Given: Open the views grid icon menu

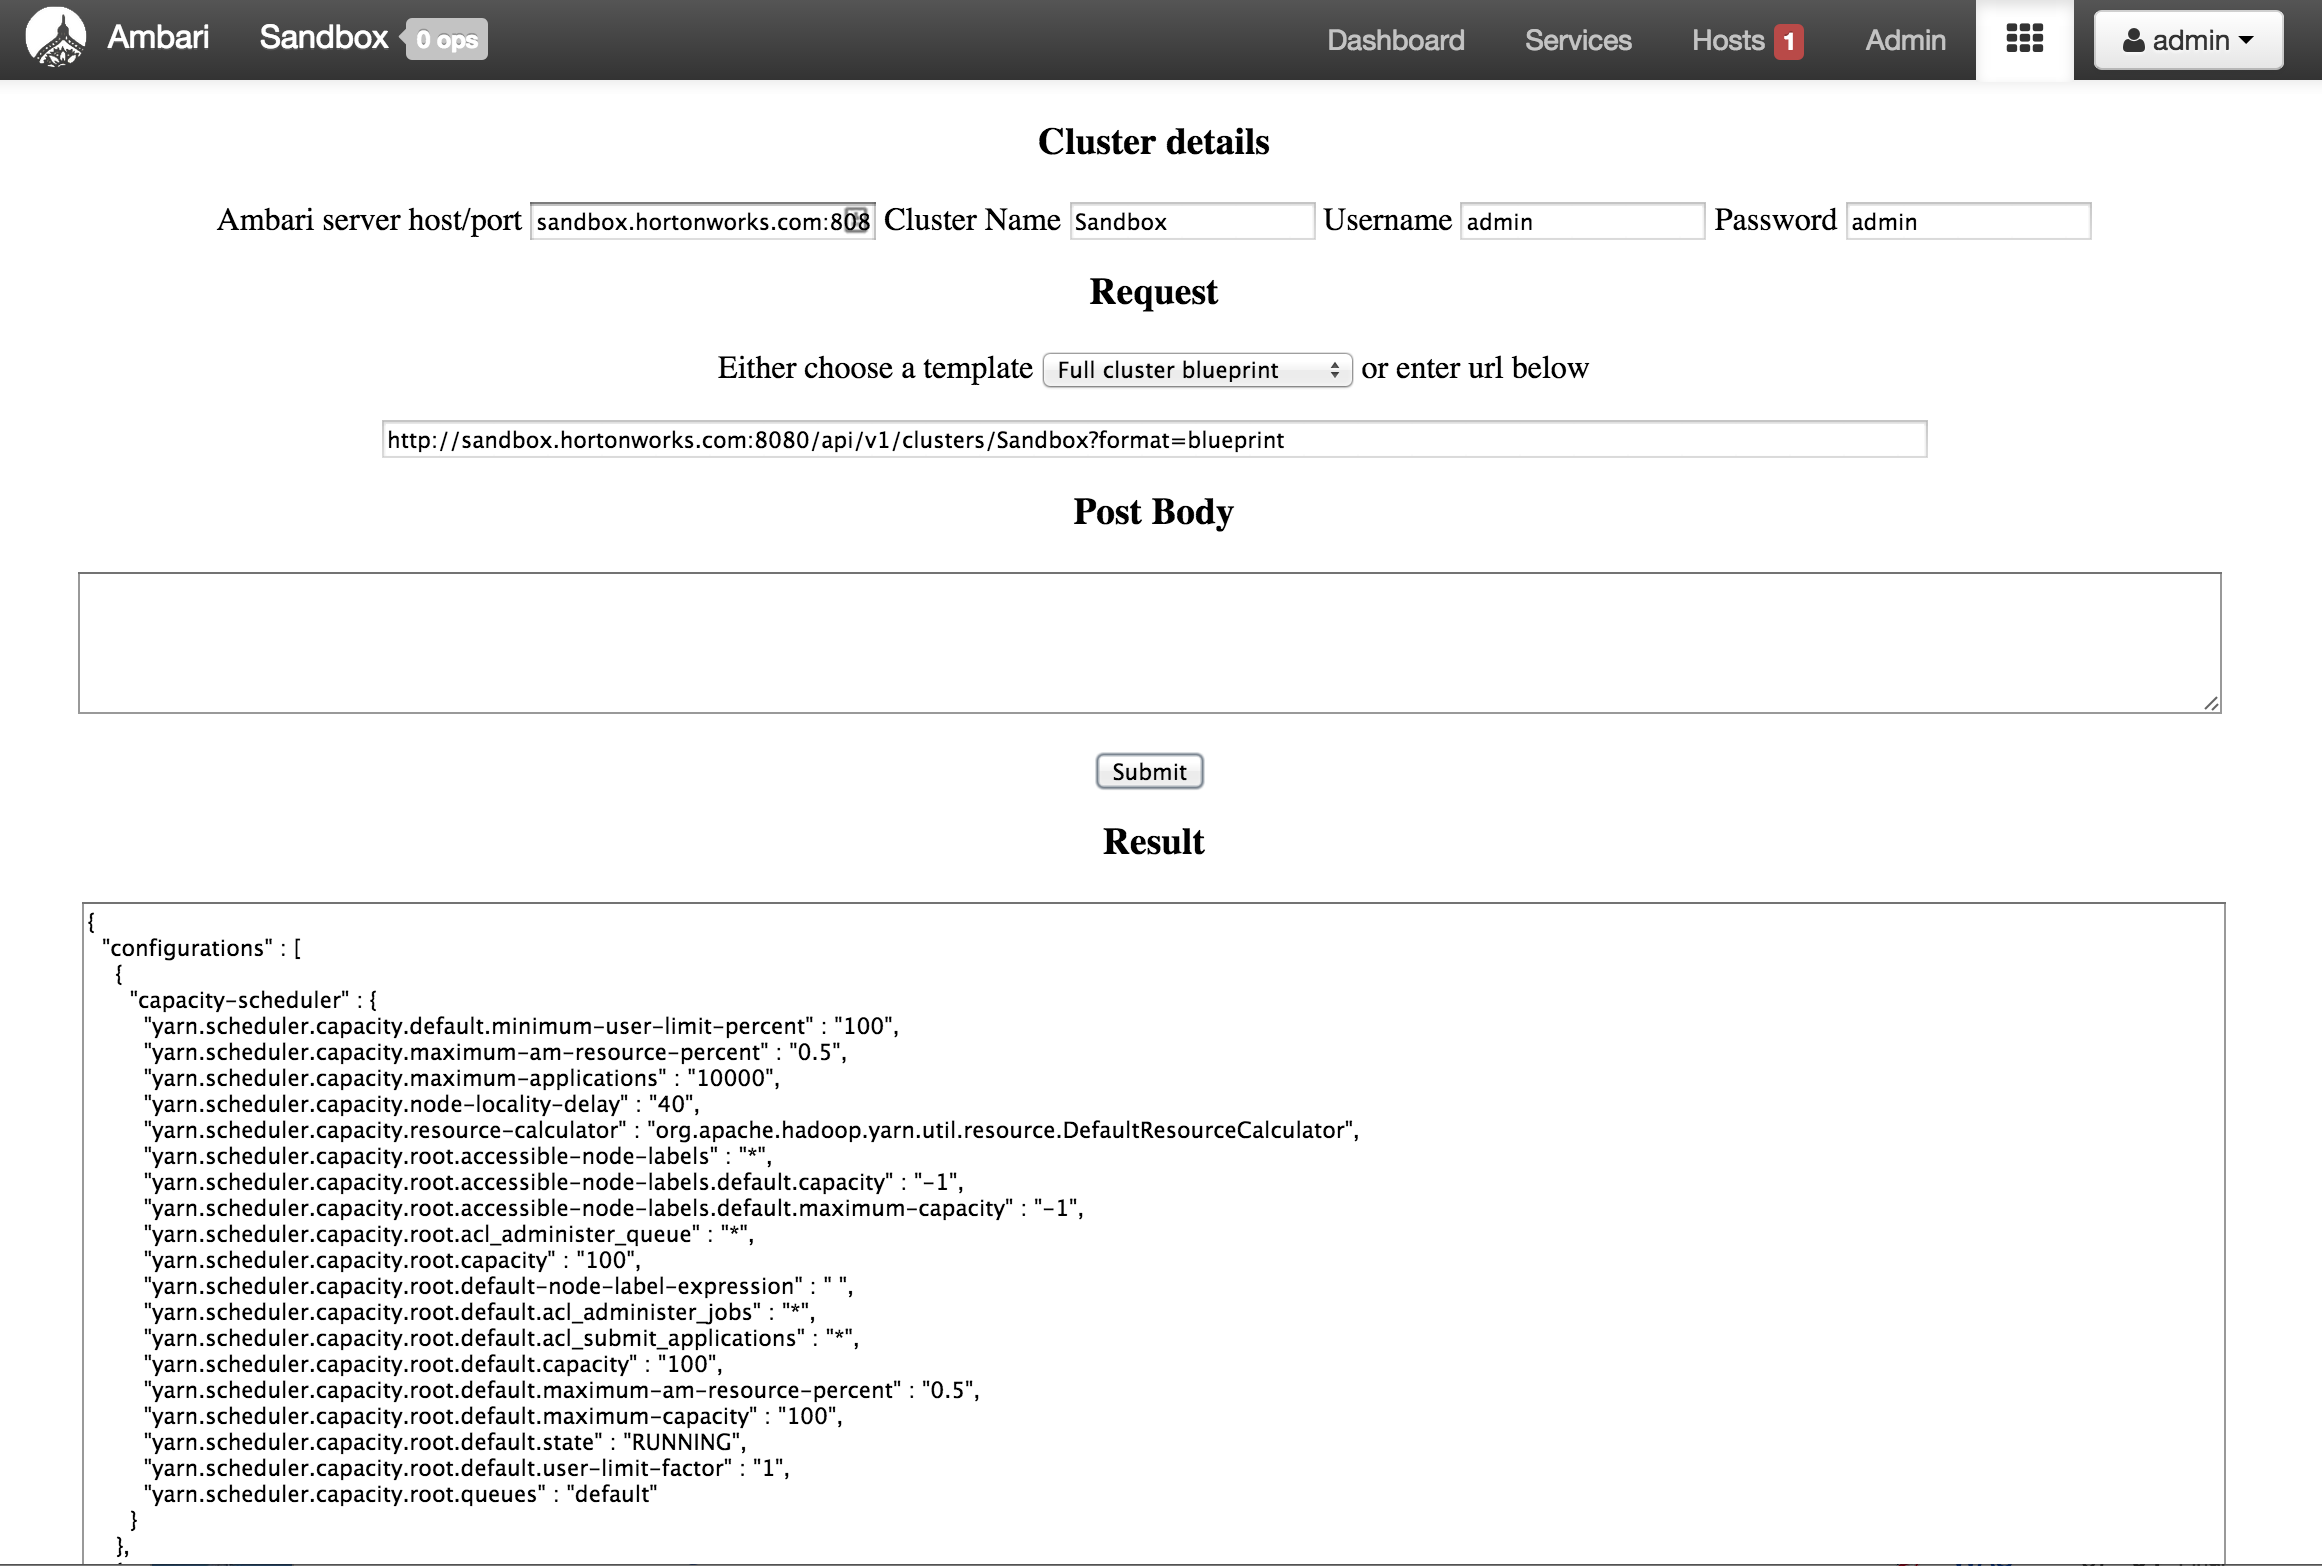Looking at the screenshot, I should click(x=2024, y=39).
